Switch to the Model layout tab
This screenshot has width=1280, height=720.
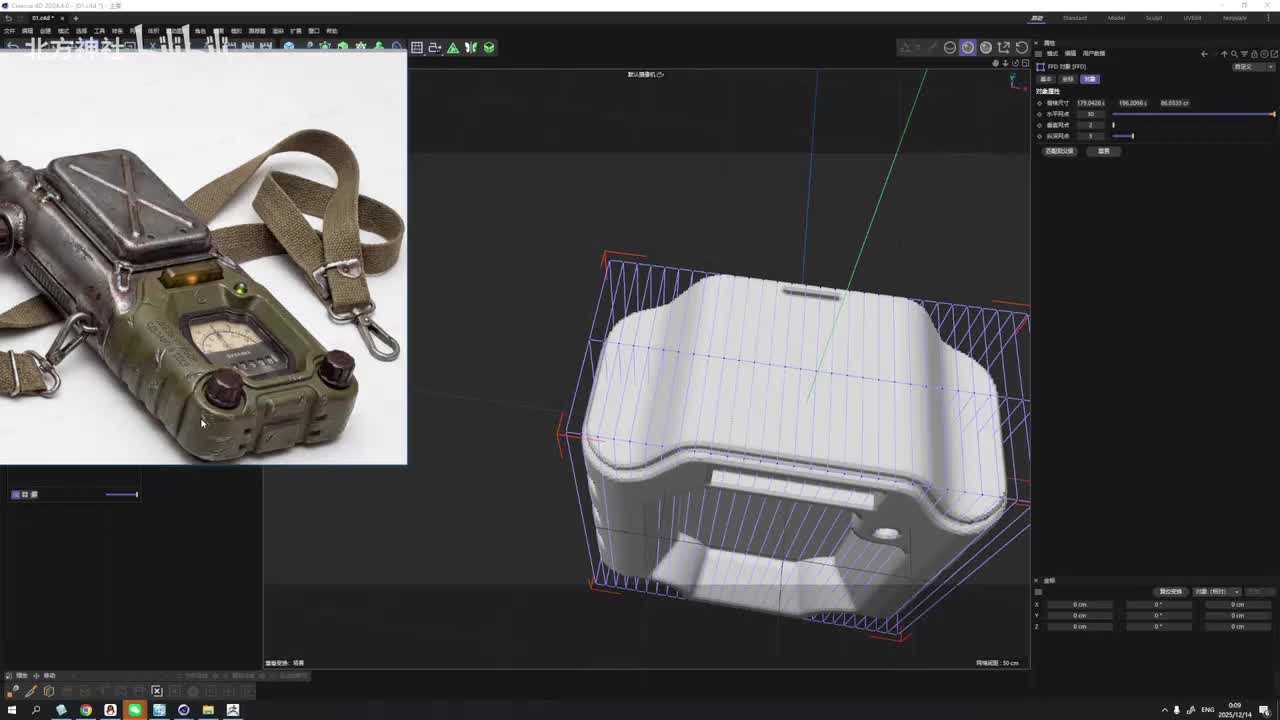tap(1116, 18)
